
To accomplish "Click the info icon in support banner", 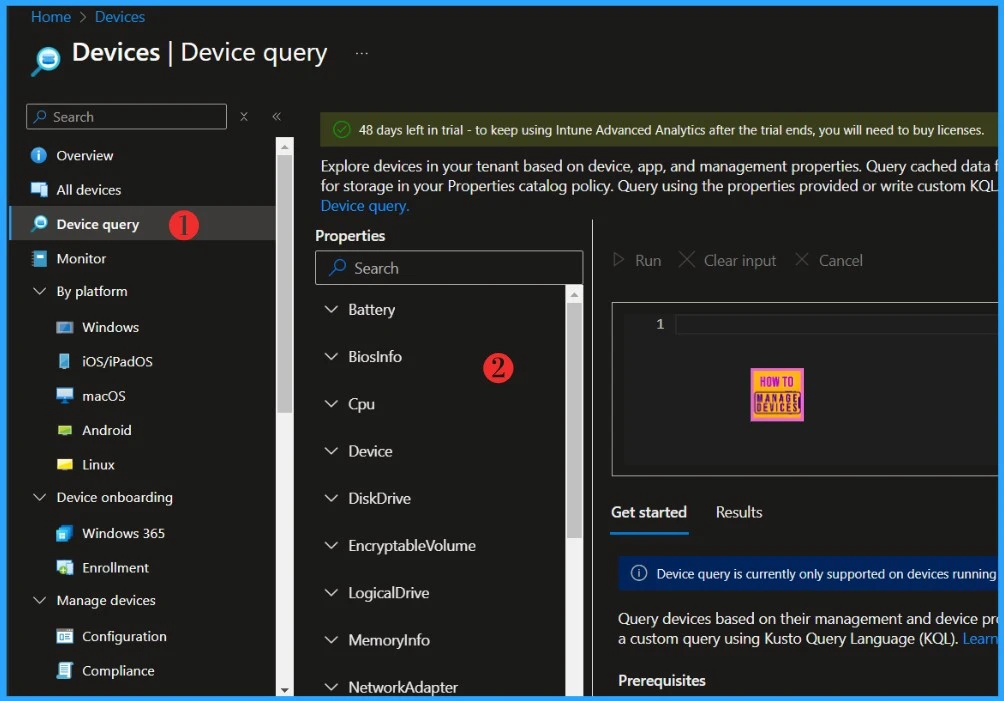I will coord(638,573).
